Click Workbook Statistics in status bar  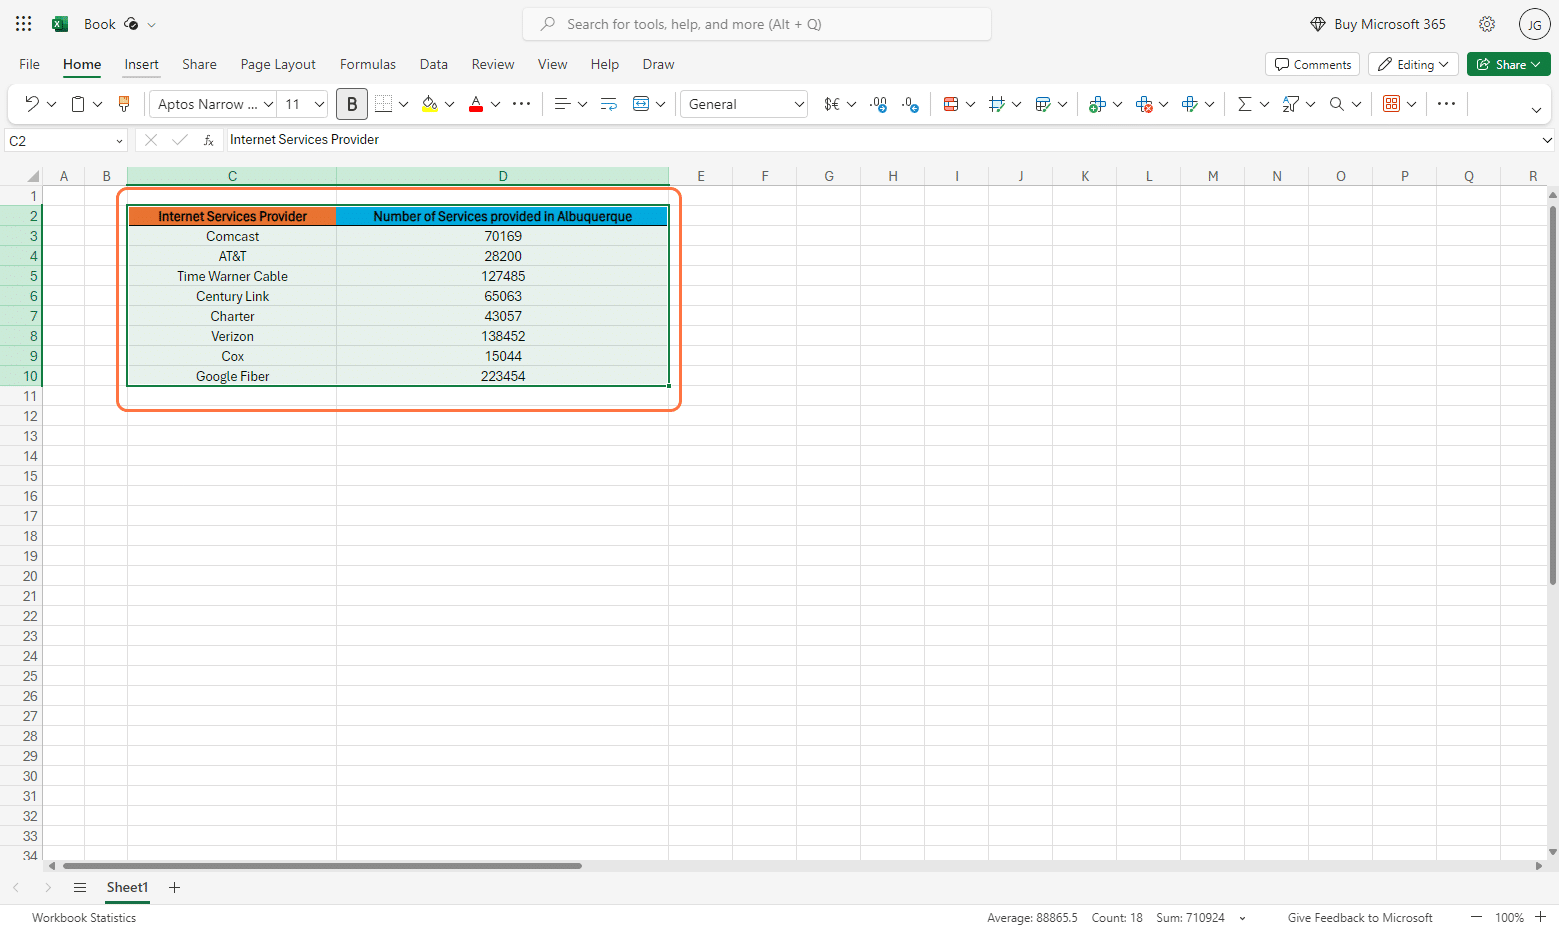pyautogui.click(x=84, y=918)
